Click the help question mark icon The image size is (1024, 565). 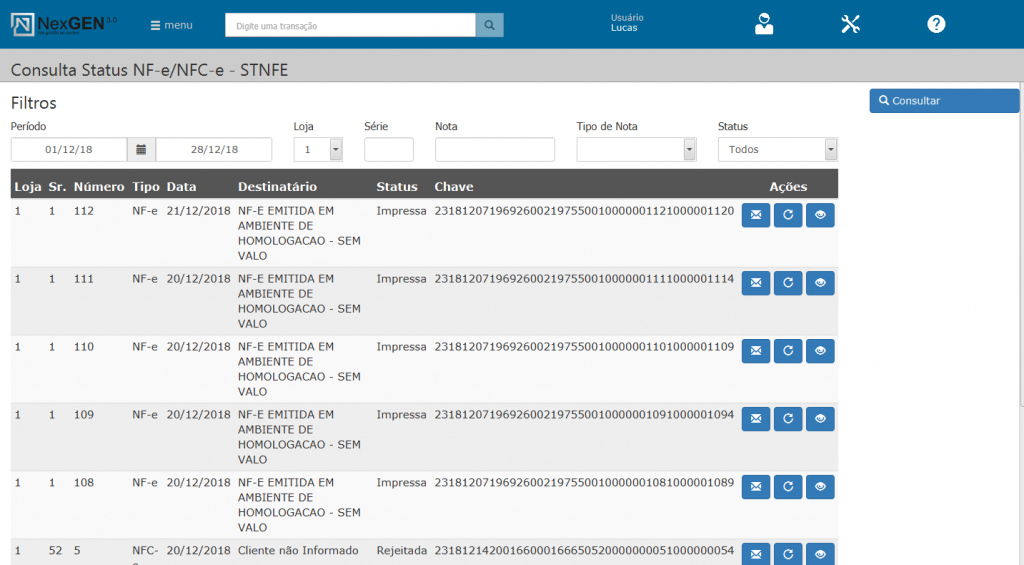tap(936, 25)
